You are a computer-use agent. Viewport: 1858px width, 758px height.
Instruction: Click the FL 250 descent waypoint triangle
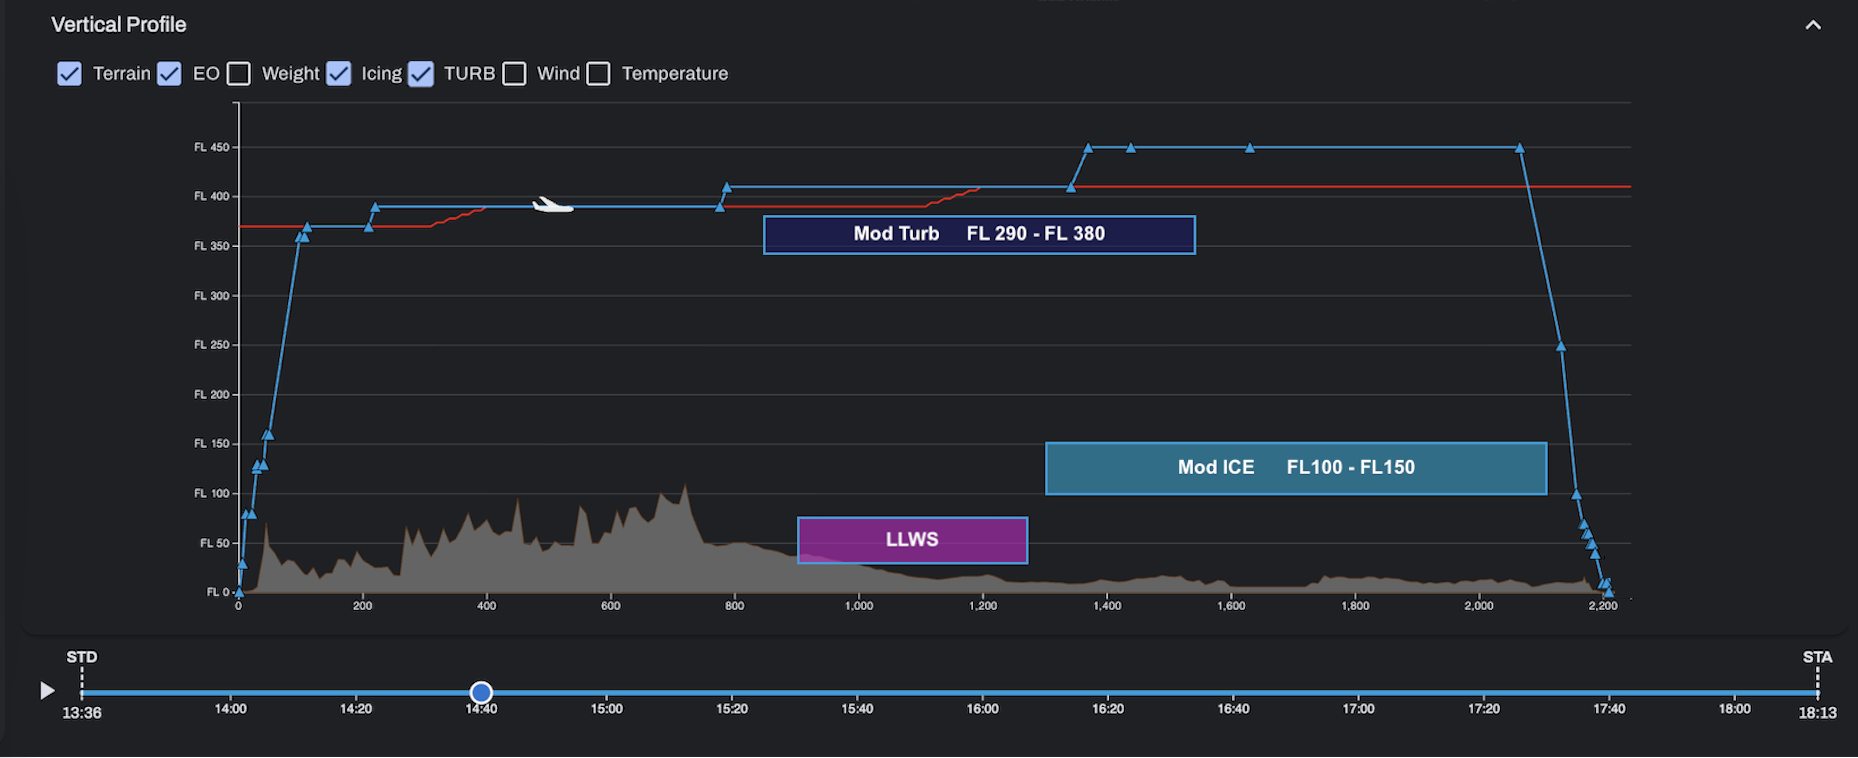click(1561, 346)
